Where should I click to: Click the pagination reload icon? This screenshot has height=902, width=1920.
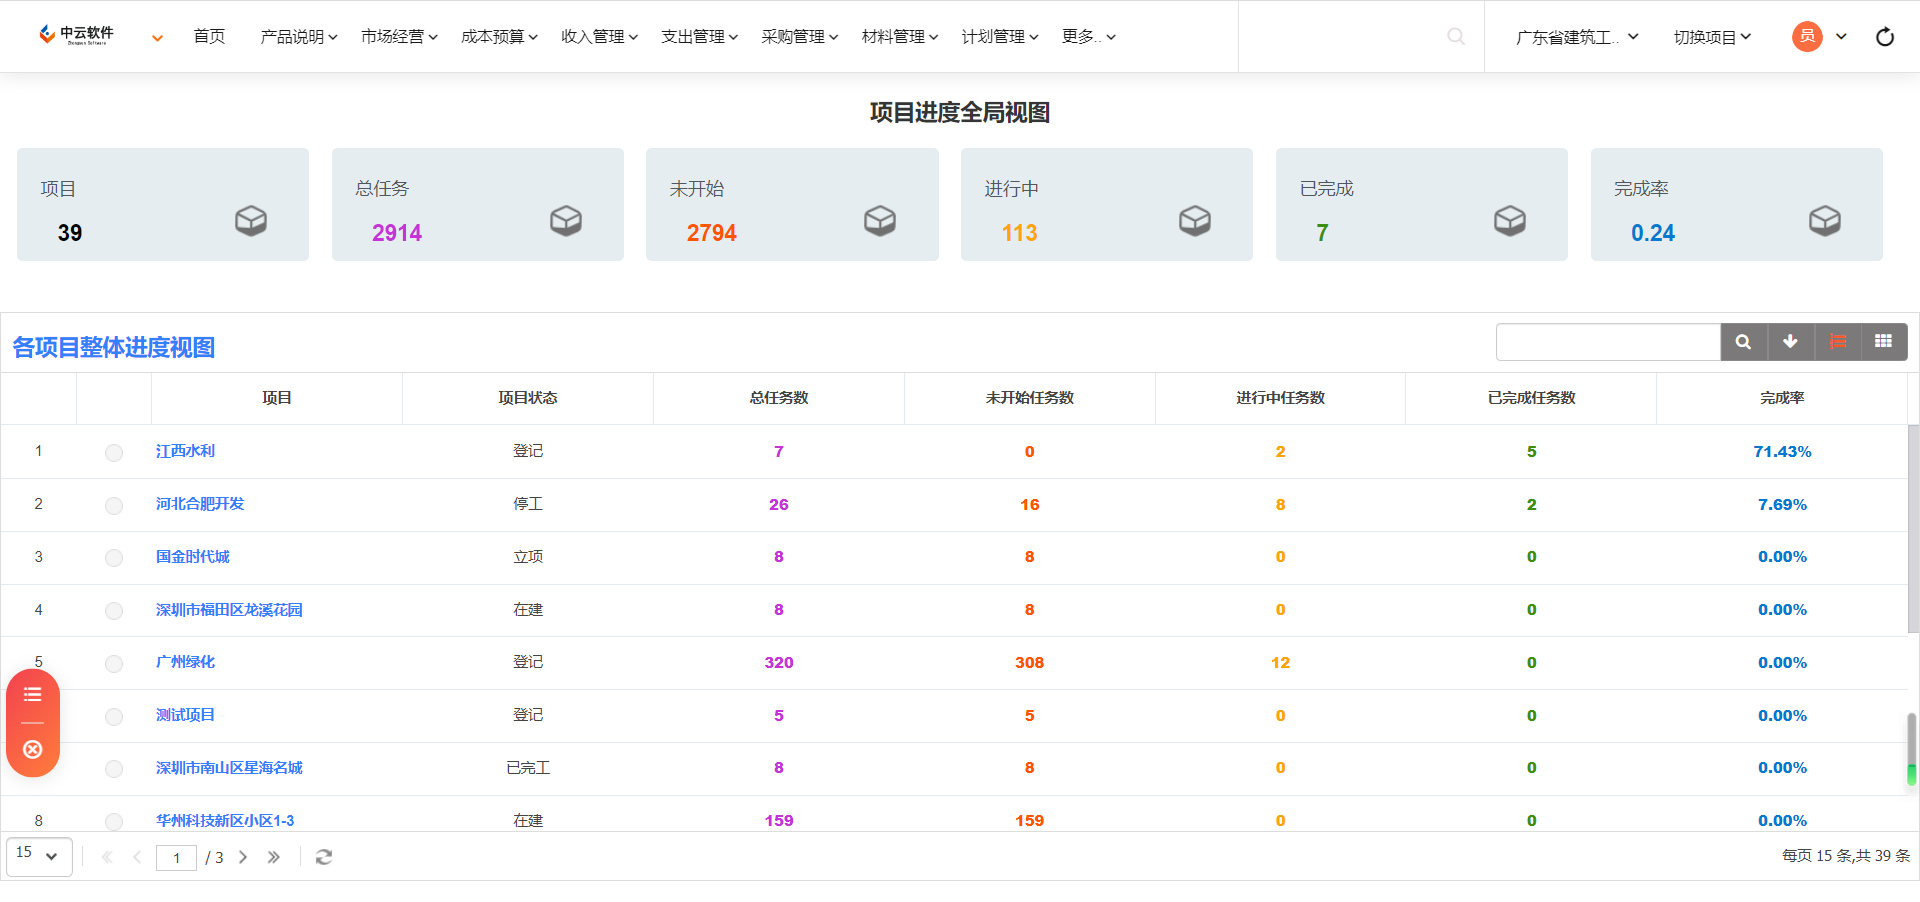tap(324, 857)
